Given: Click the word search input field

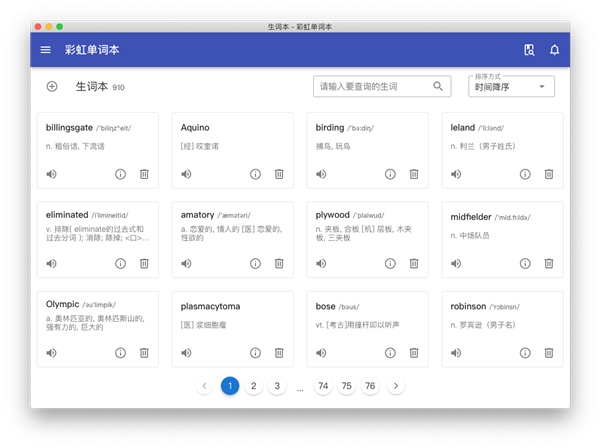Looking at the screenshot, I should coord(373,87).
